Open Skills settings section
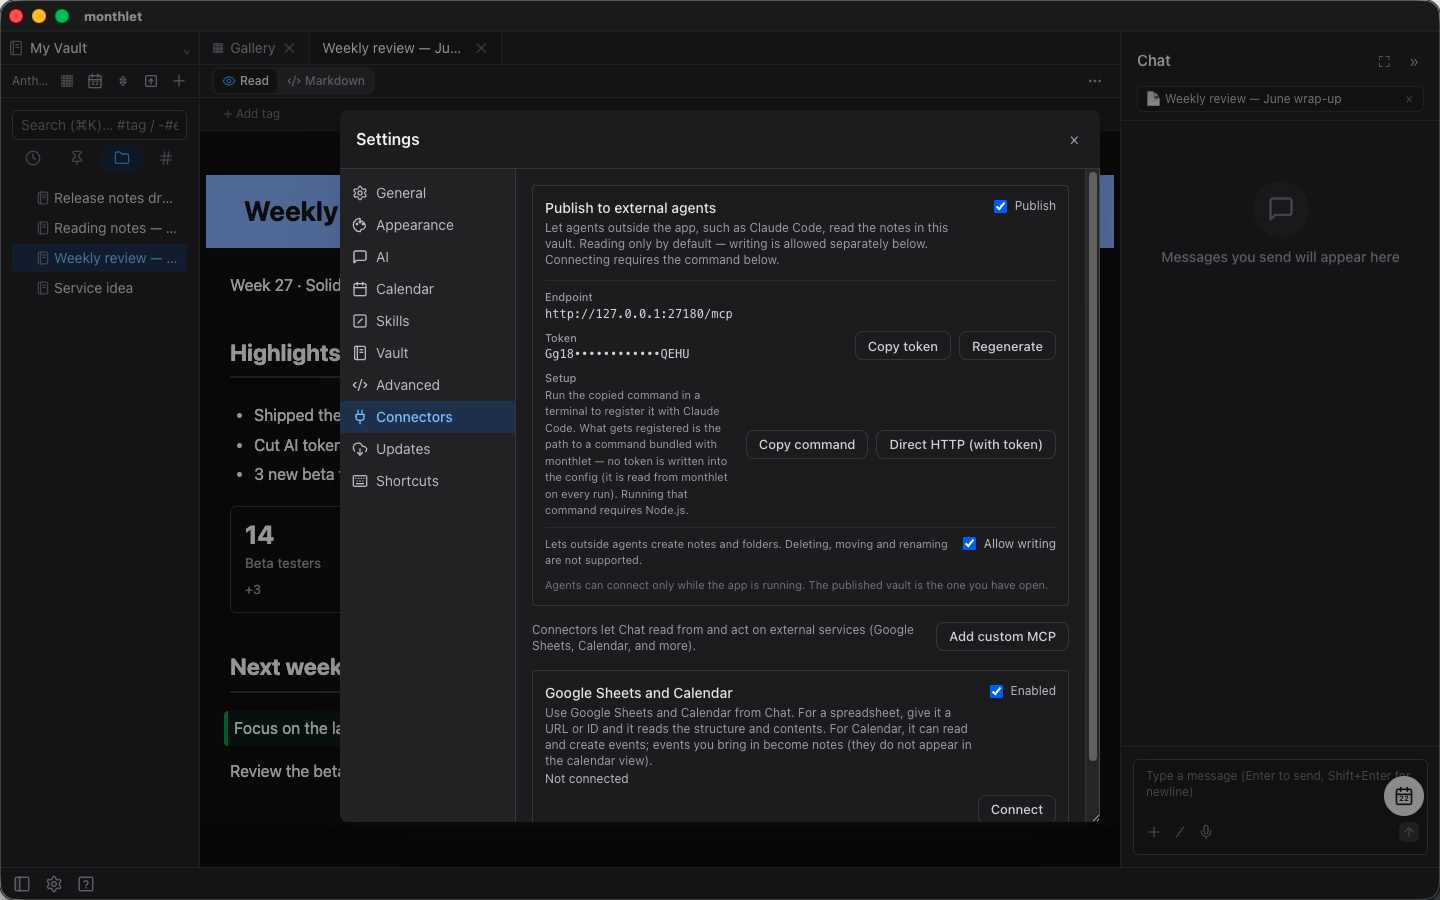Screen dimensions: 1440x900 (x=428, y=321)
